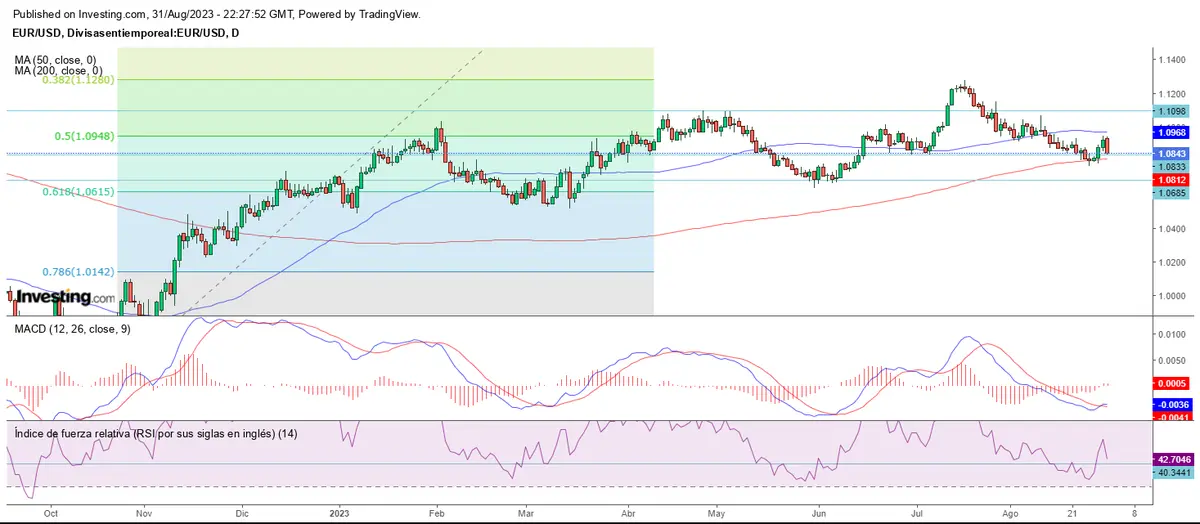Click the 1.1200 price axis value
Screen dimensions: 1200x524
[x=1172, y=95]
